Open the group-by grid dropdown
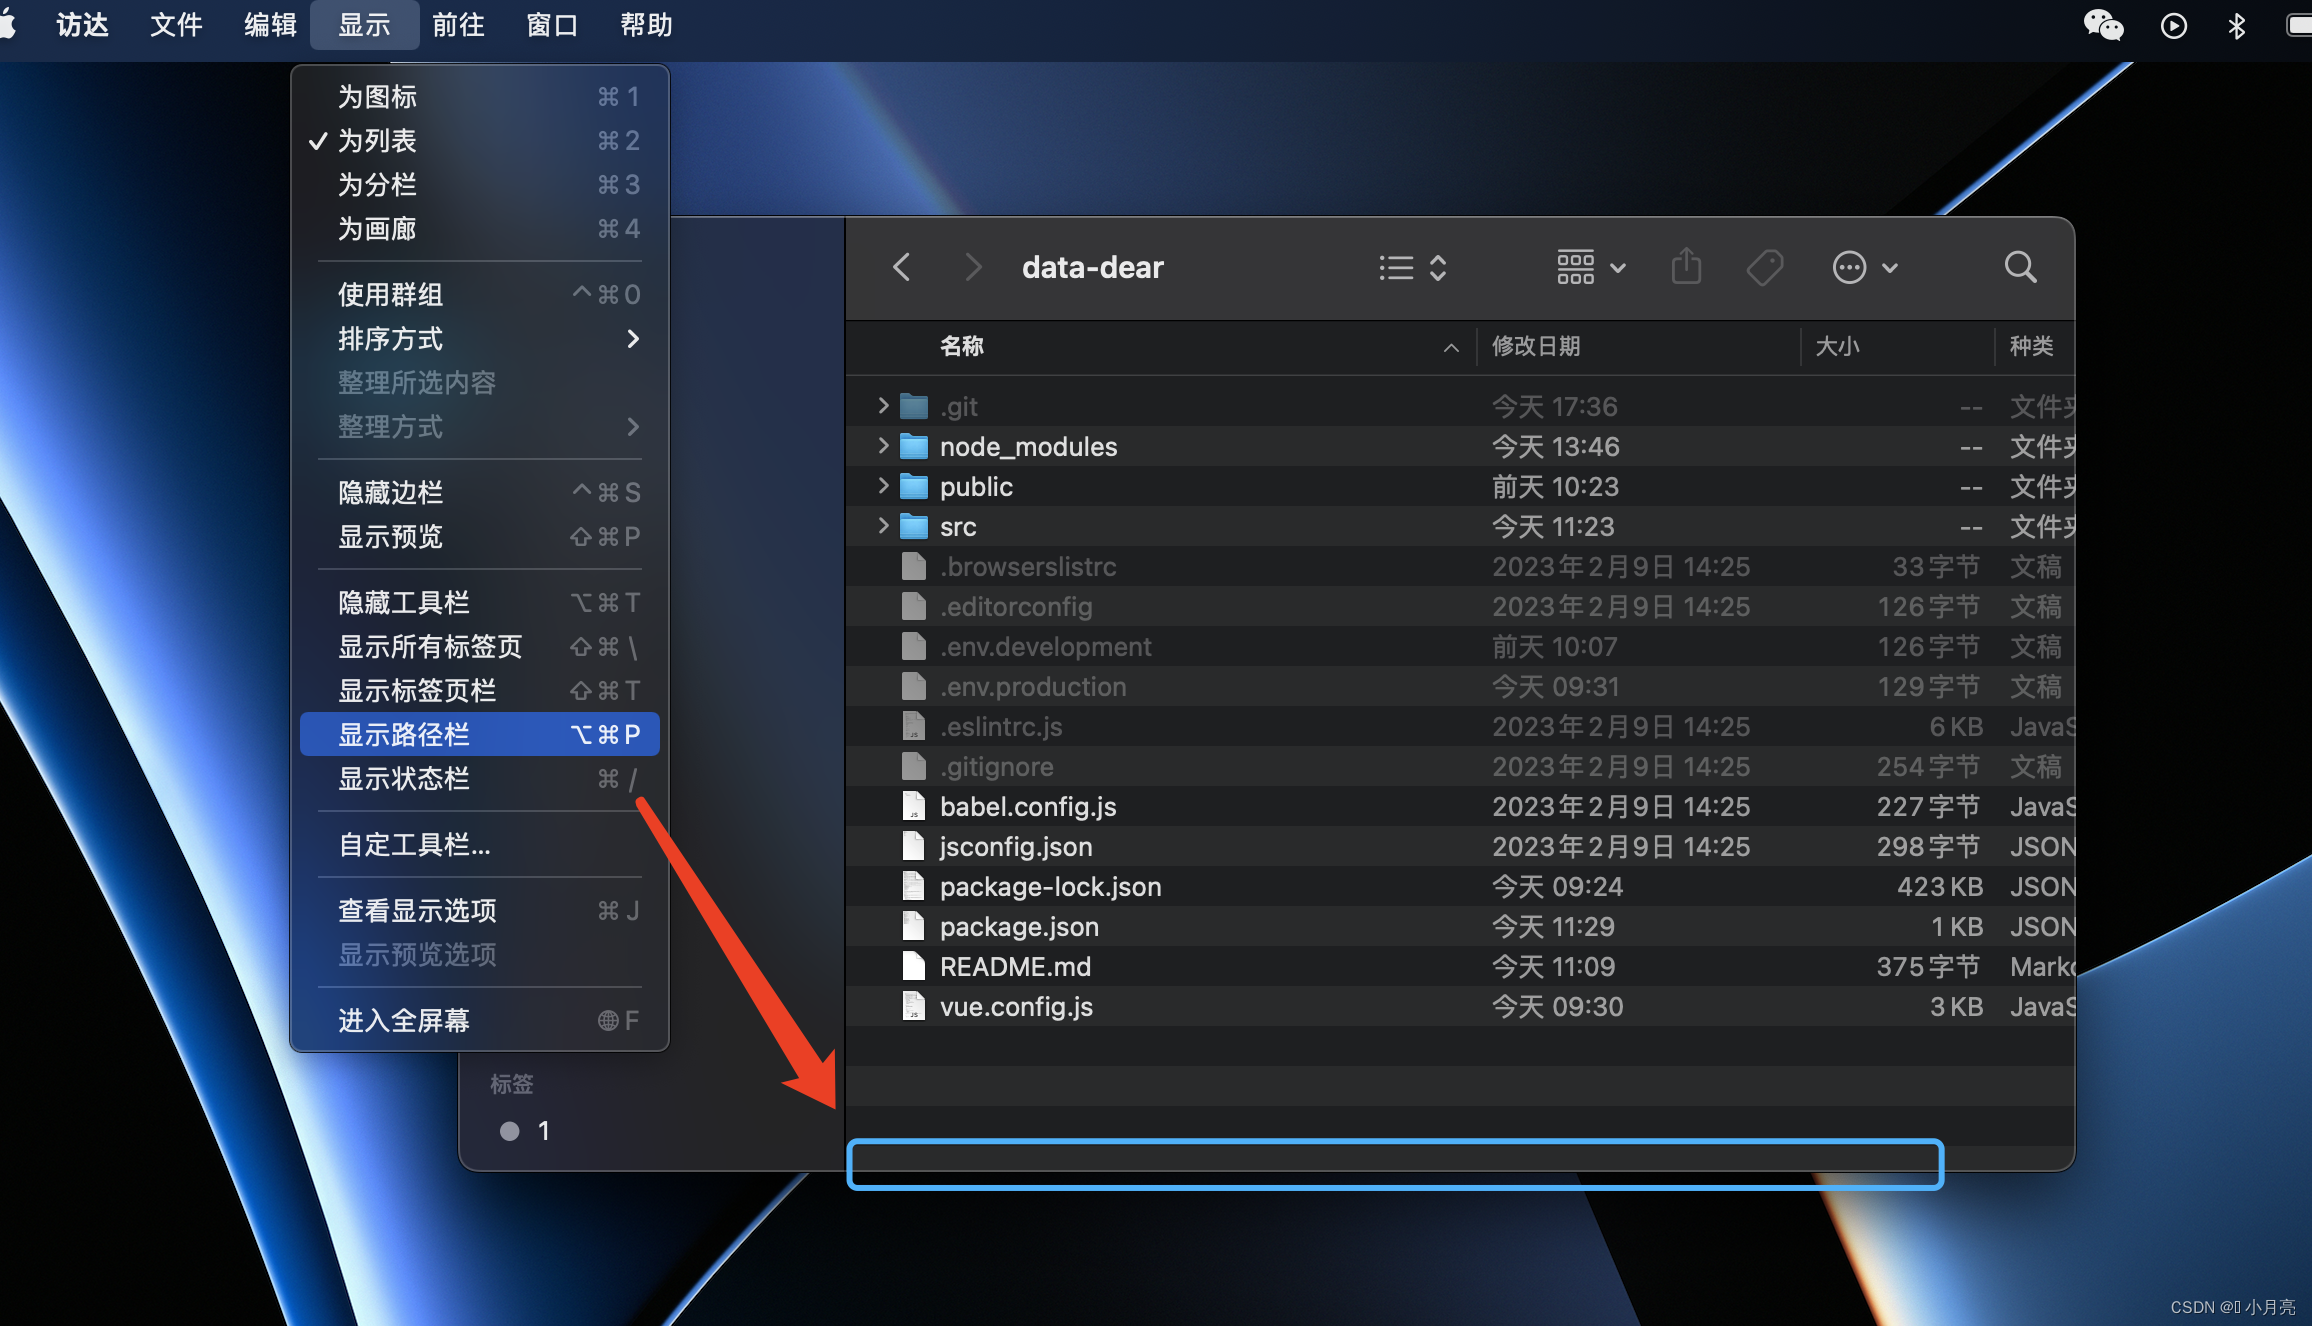Screen dimensions: 2312x1326 (x=1590, y=267)
